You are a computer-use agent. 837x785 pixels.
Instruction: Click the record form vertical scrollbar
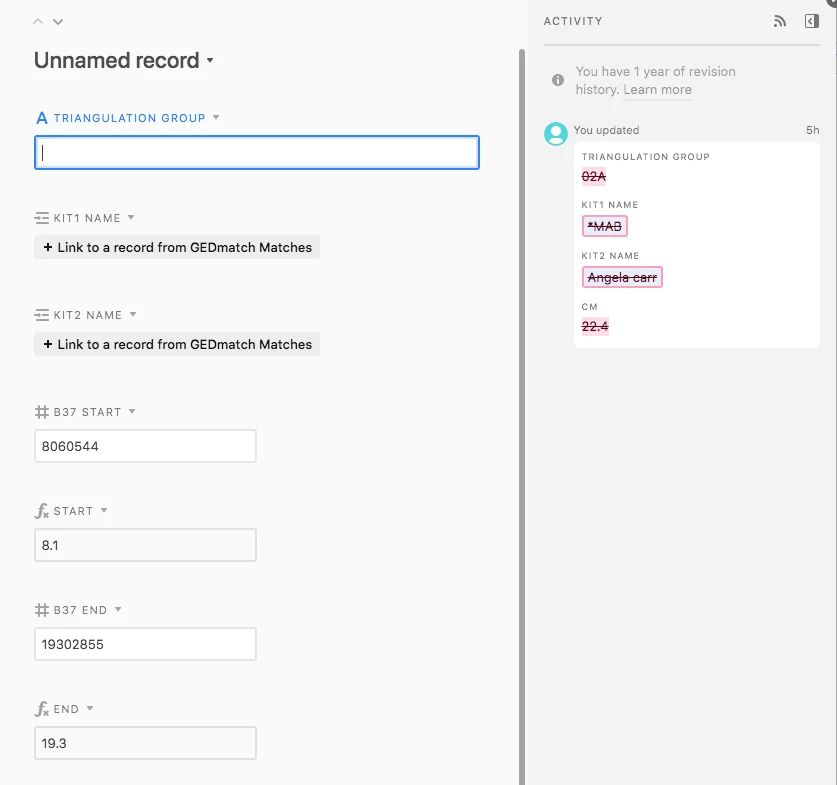(522, 416)
